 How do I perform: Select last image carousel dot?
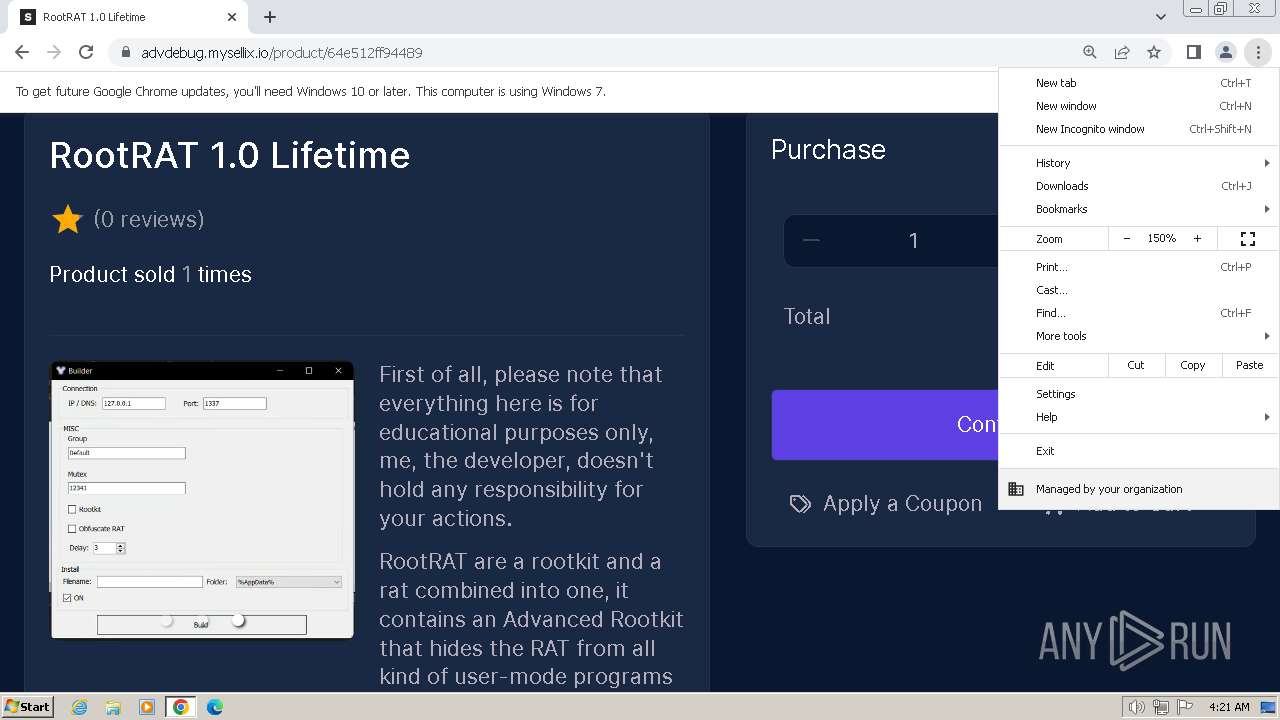tap(238, 621)
